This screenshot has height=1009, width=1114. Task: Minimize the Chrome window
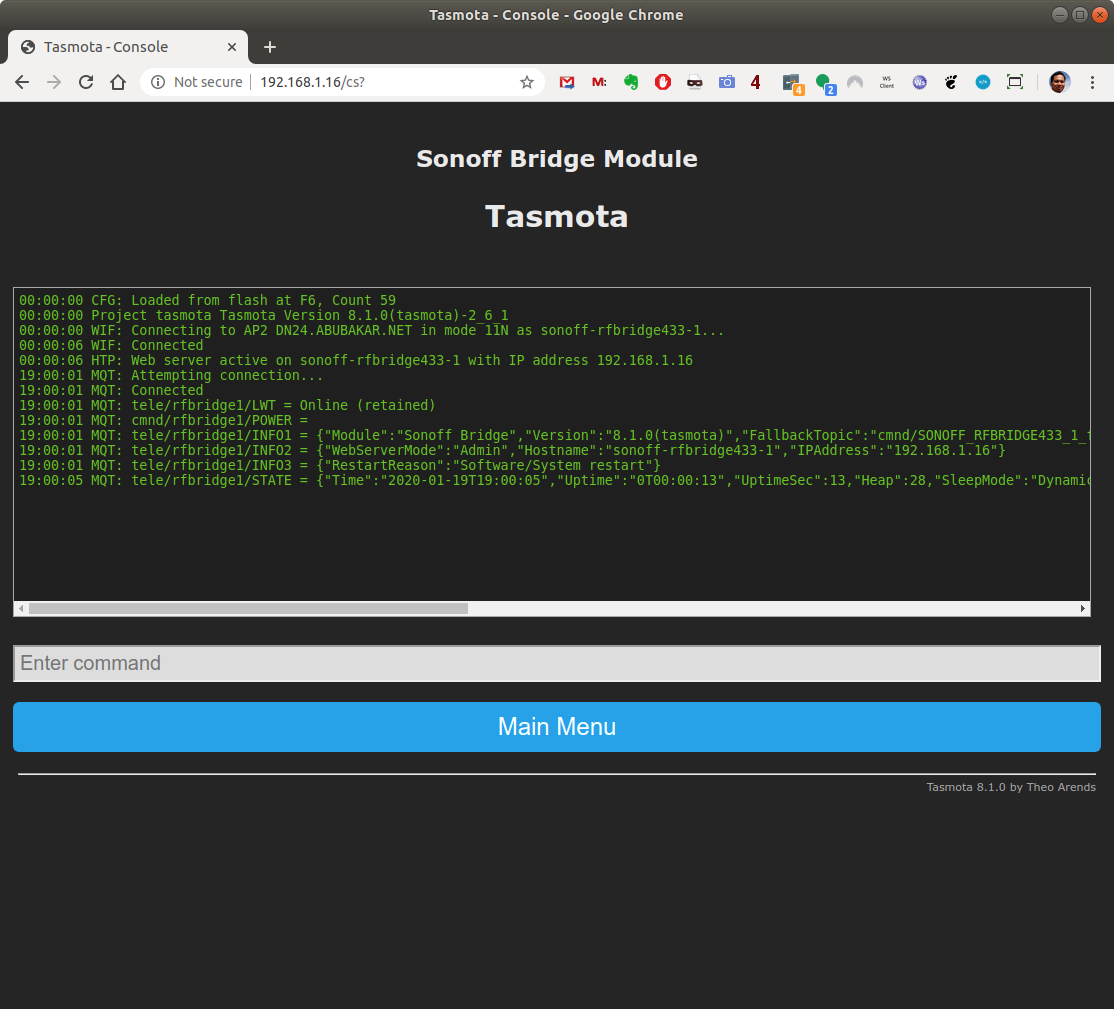pyautogui.click(x=1059, y=15)
